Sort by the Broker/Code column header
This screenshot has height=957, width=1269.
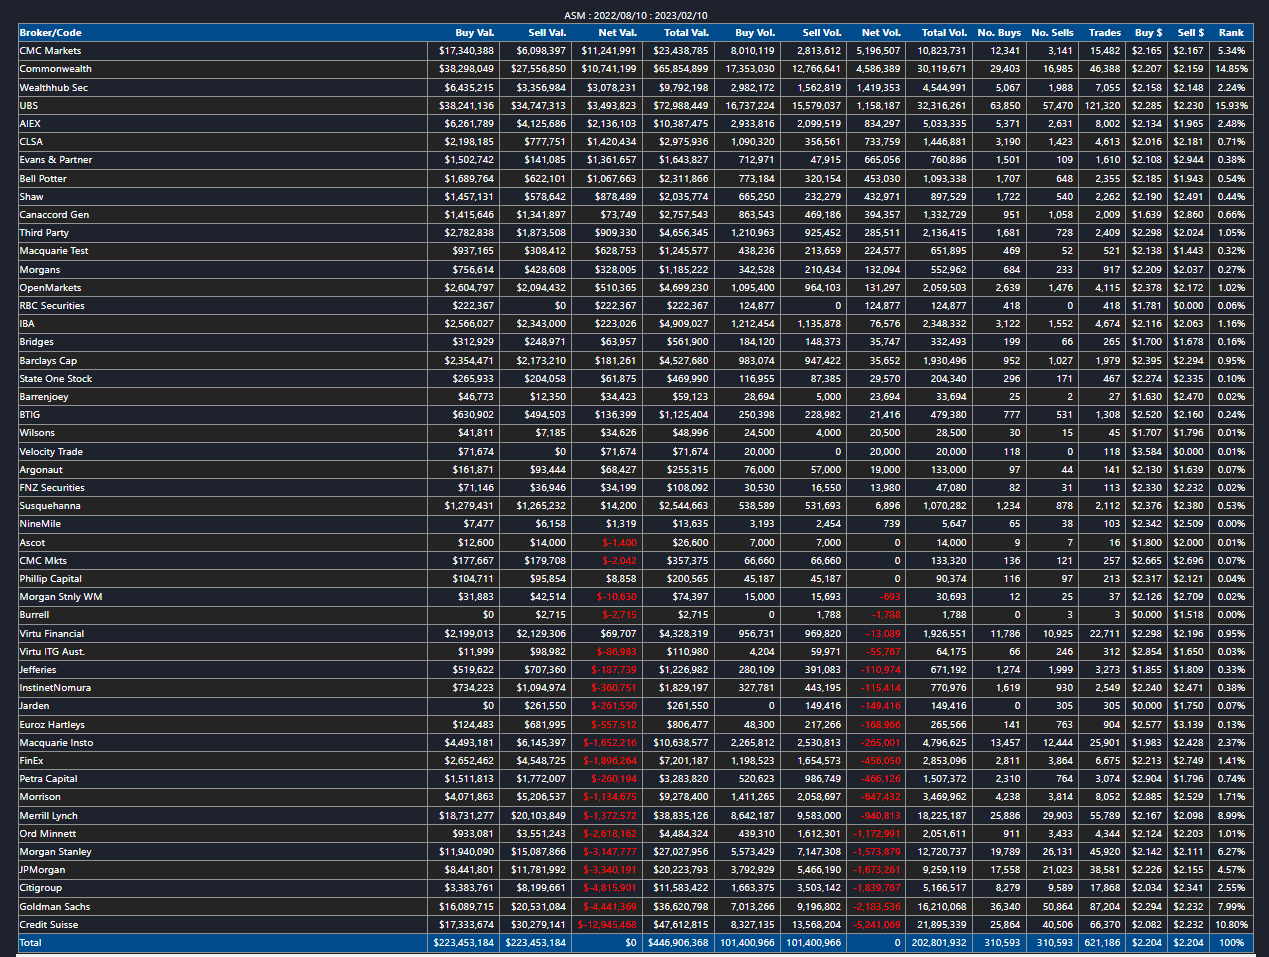[51, 33]
